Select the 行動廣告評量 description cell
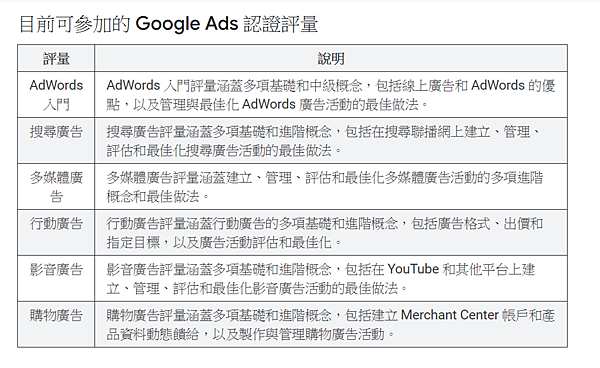600x368 pixels. tap(331, 233)
